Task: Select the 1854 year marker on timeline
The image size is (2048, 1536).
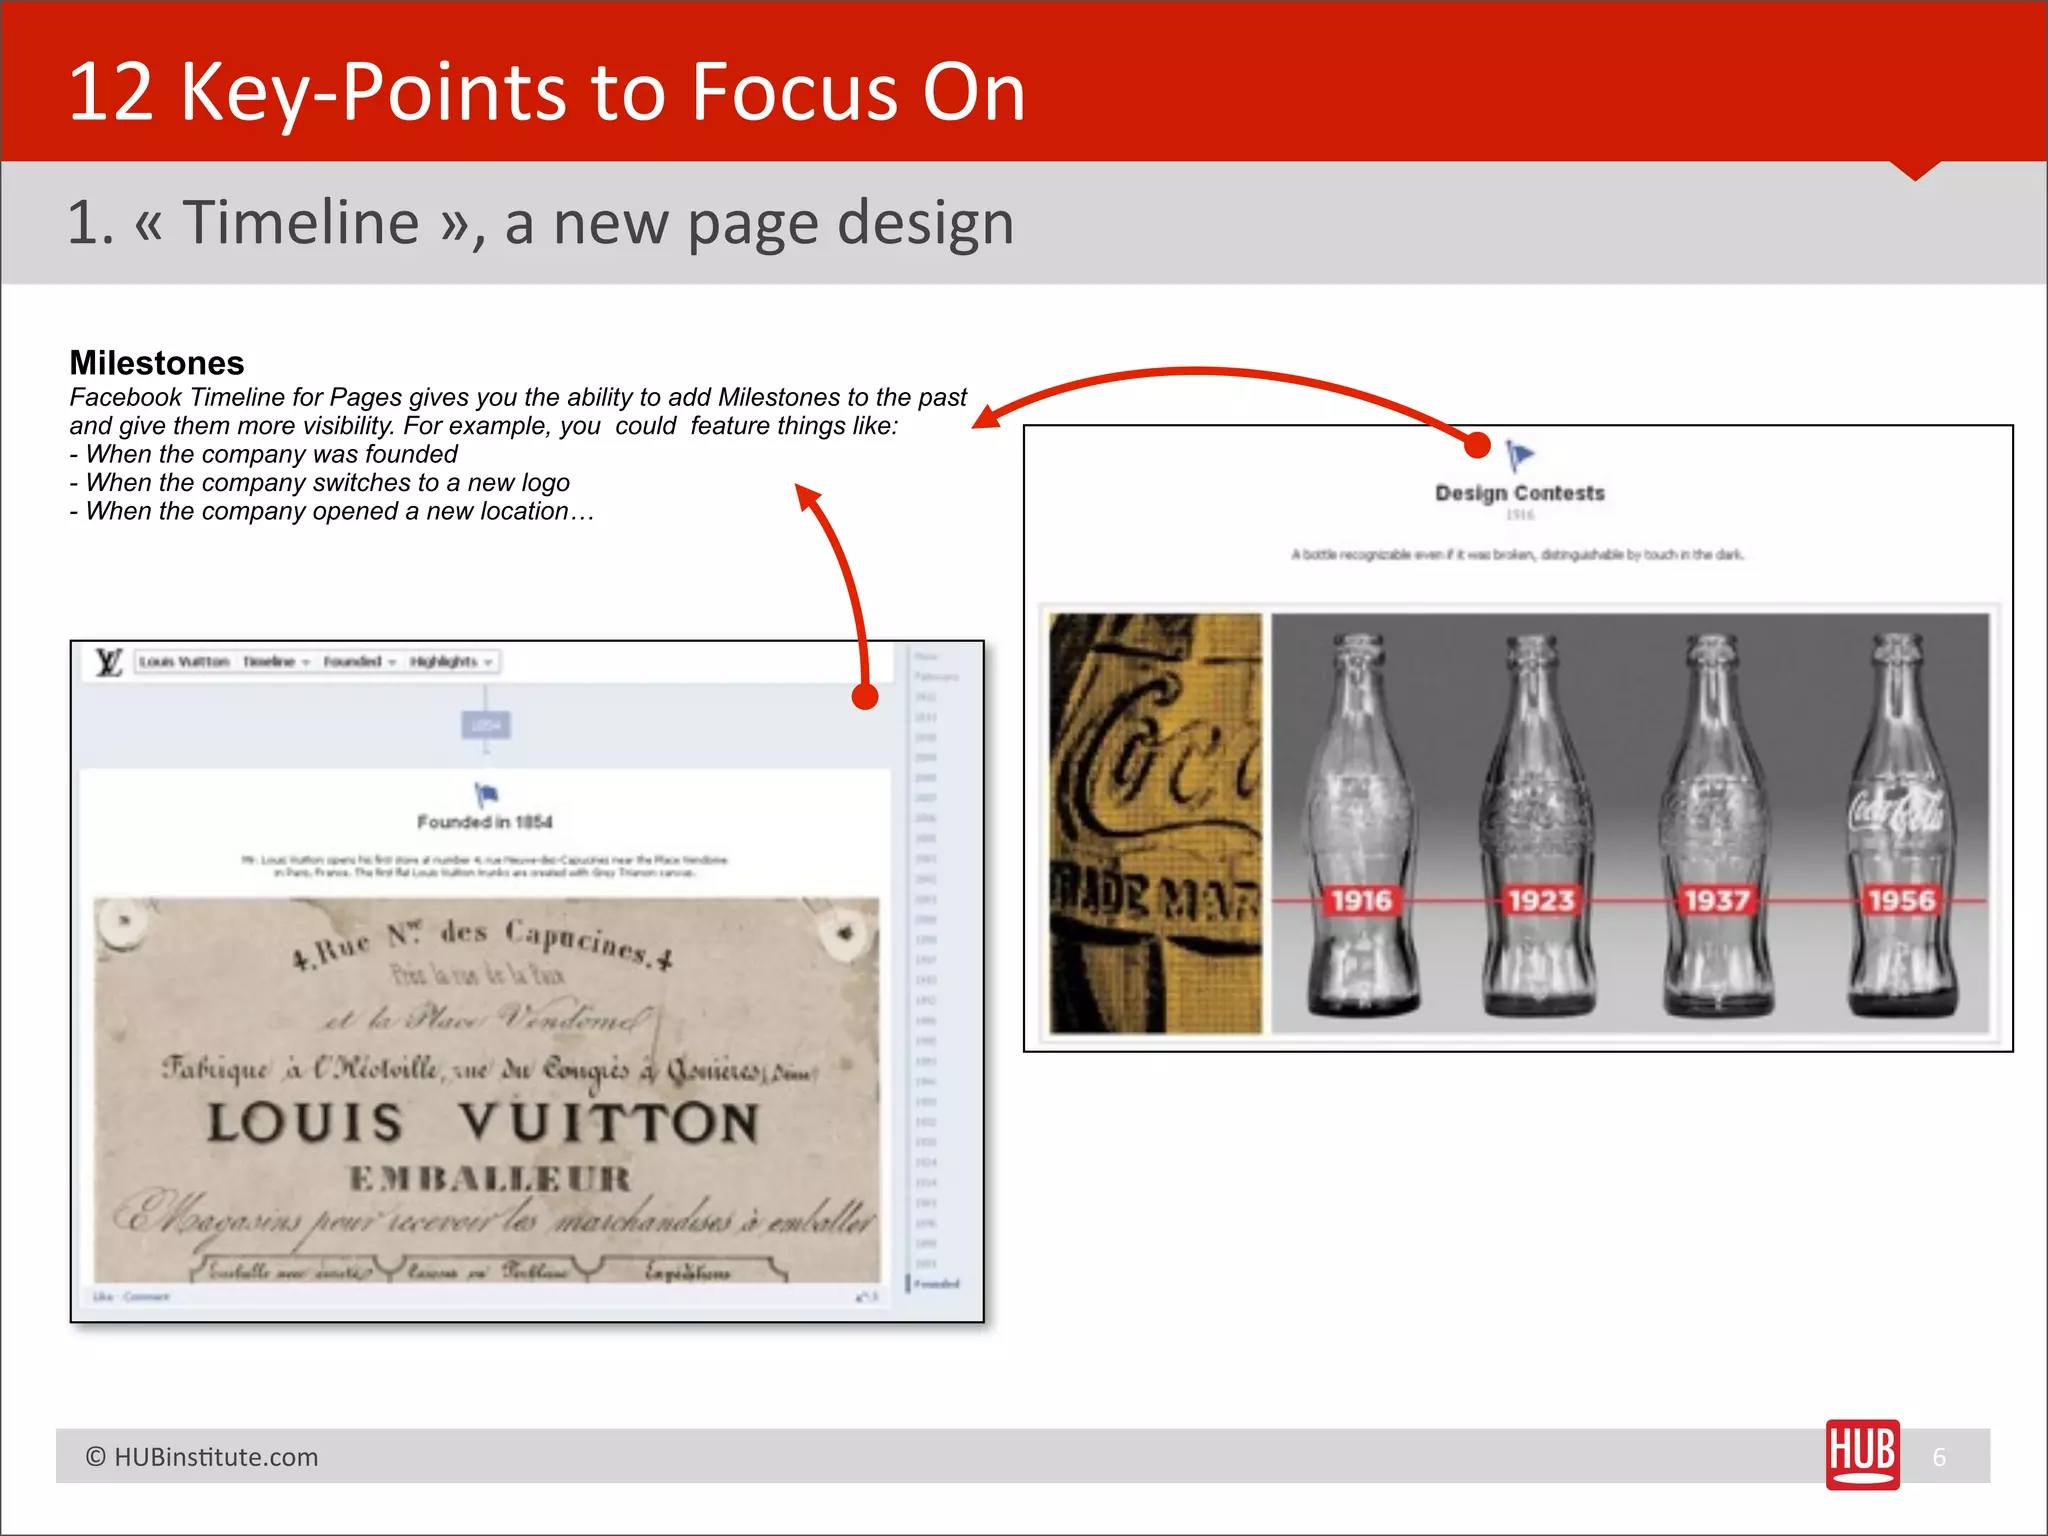Action: point(486,725)
